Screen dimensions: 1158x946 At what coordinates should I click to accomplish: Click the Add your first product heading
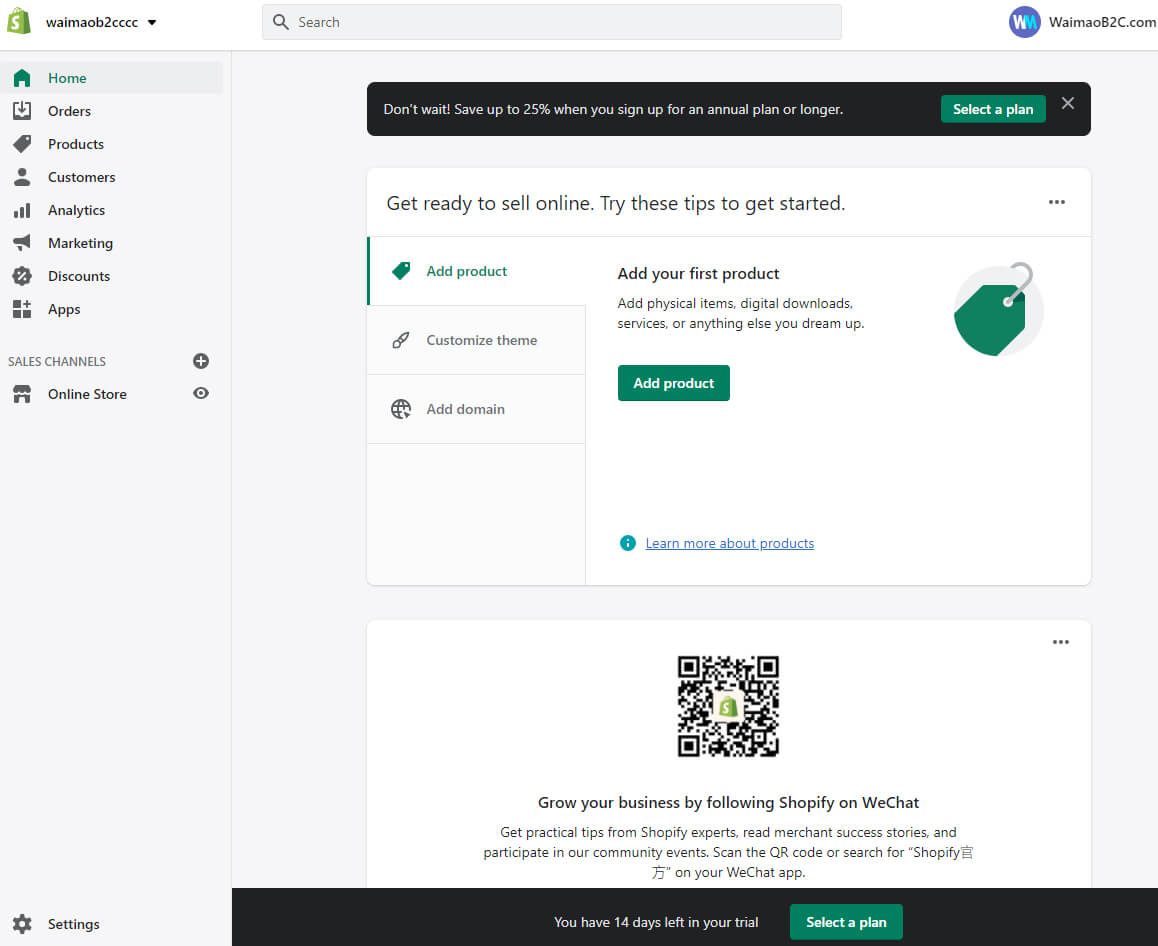(698, 274)
